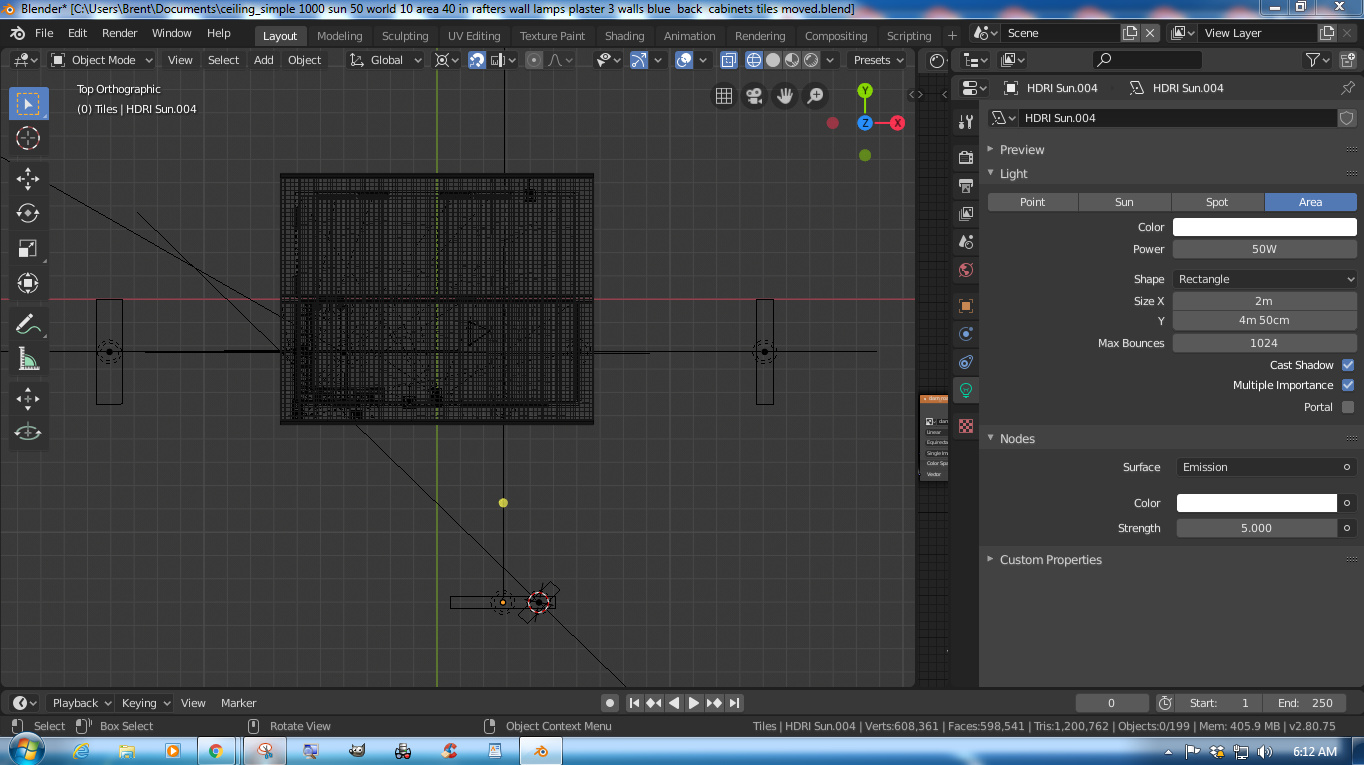Open the Texture properties checker tab
1364x765 pixels.
point(966,426)
